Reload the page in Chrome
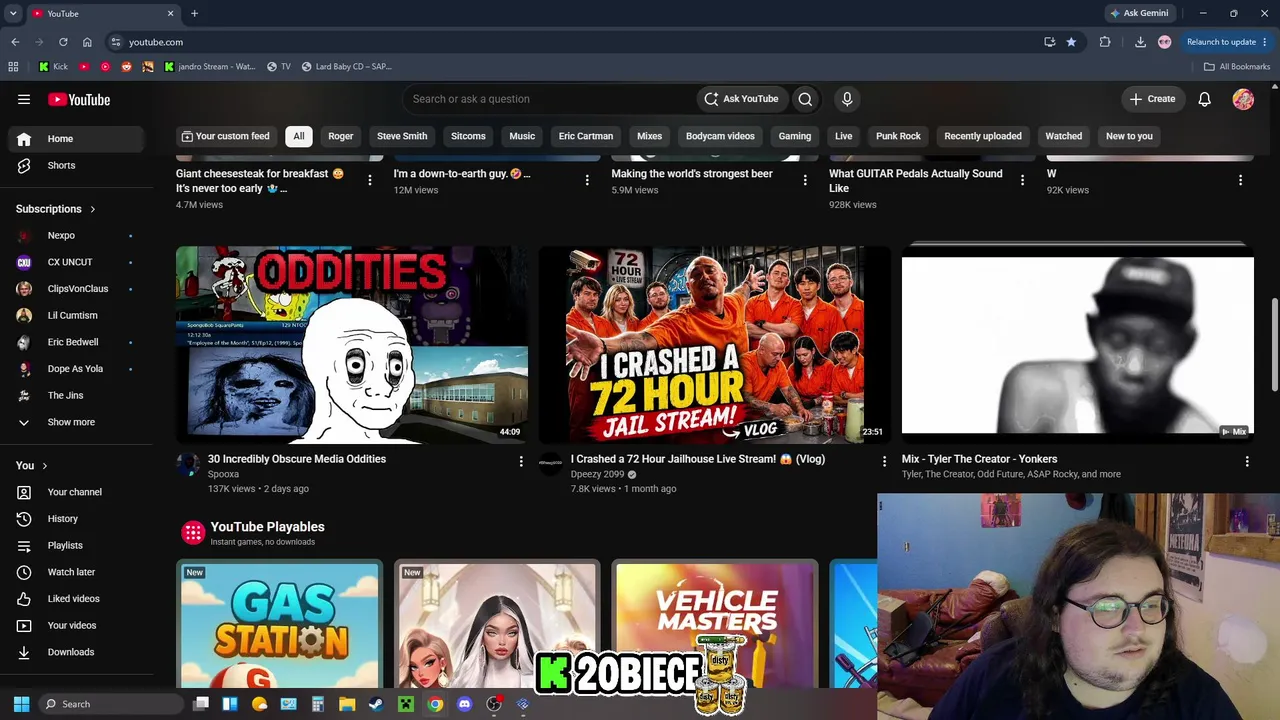This screenshot has height=720, width=1280. [x=63, y=42]
